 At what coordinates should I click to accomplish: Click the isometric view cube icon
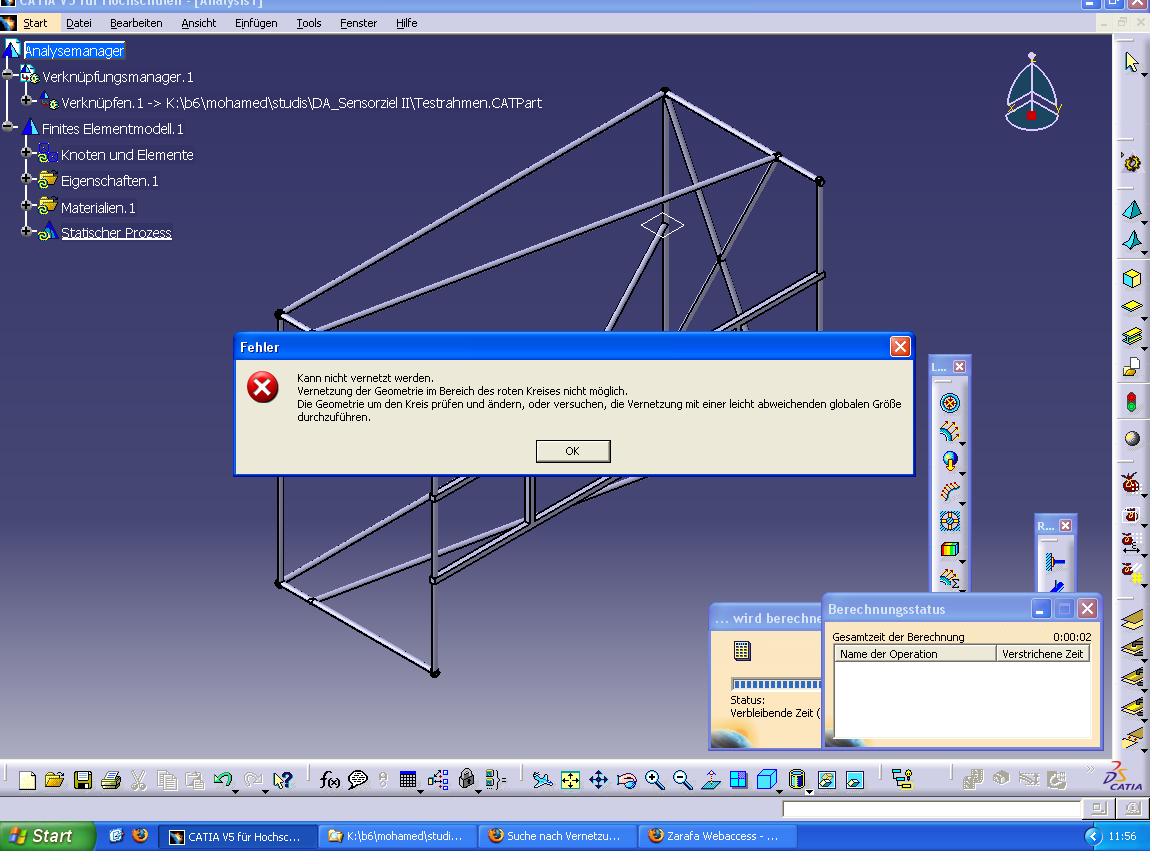pyautogui.click(x=766, y=779)
